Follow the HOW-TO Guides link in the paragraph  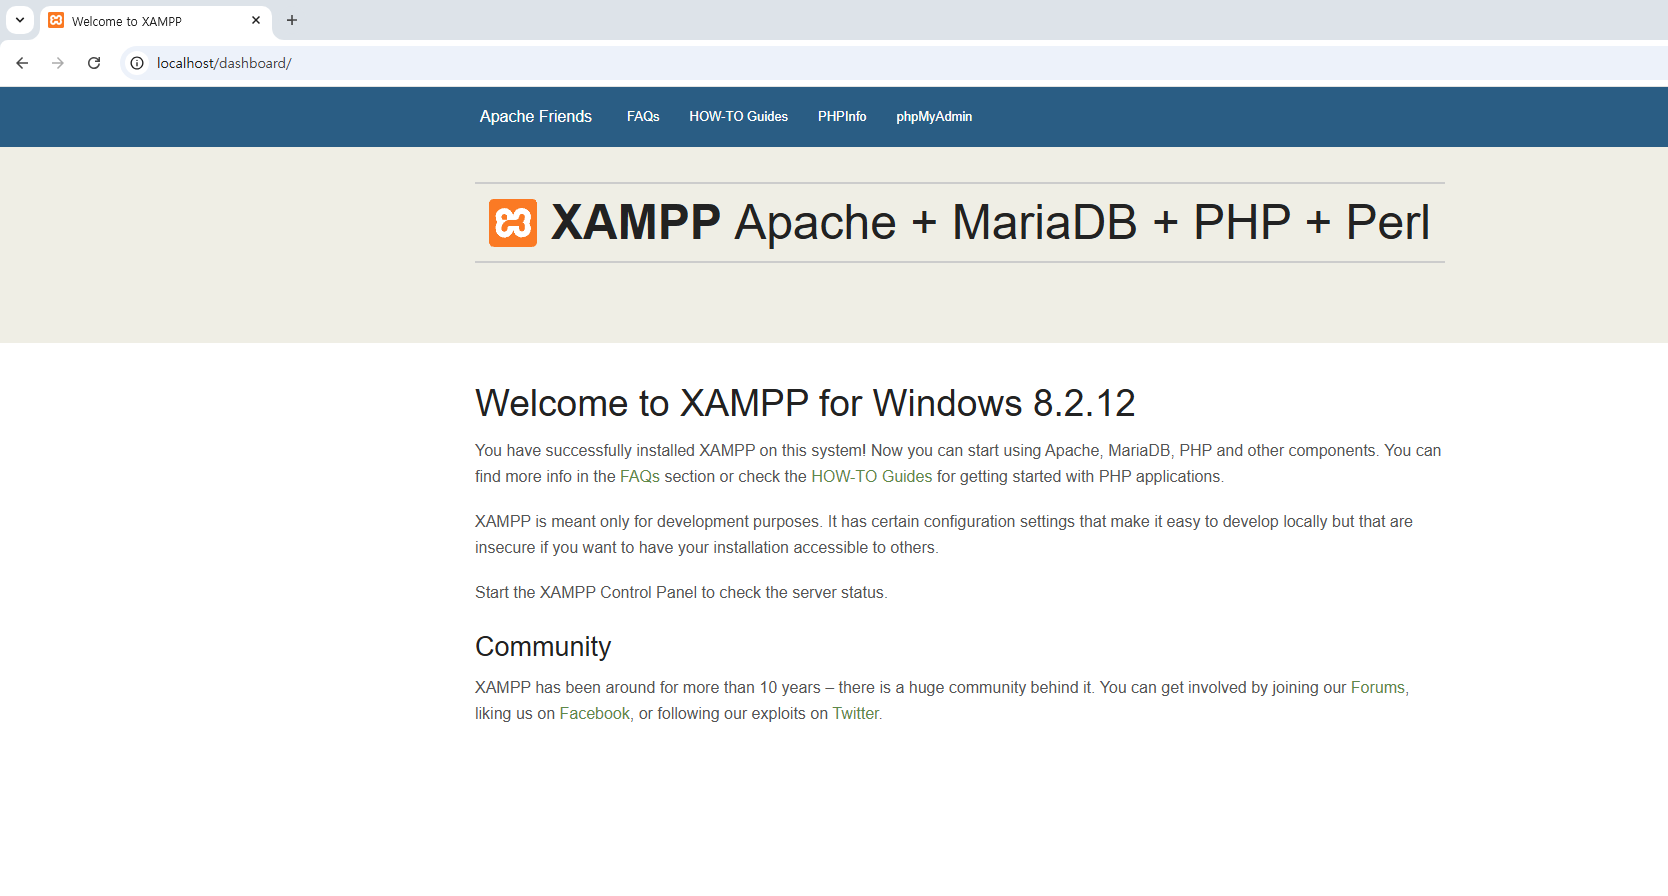[871, 477]
